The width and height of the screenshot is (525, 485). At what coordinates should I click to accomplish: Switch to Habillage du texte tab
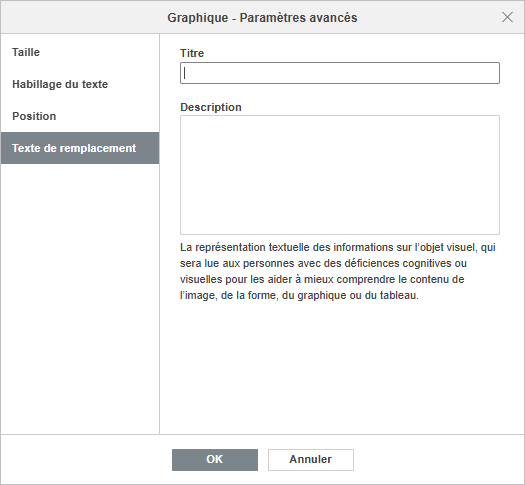click(x=80, y=84)
